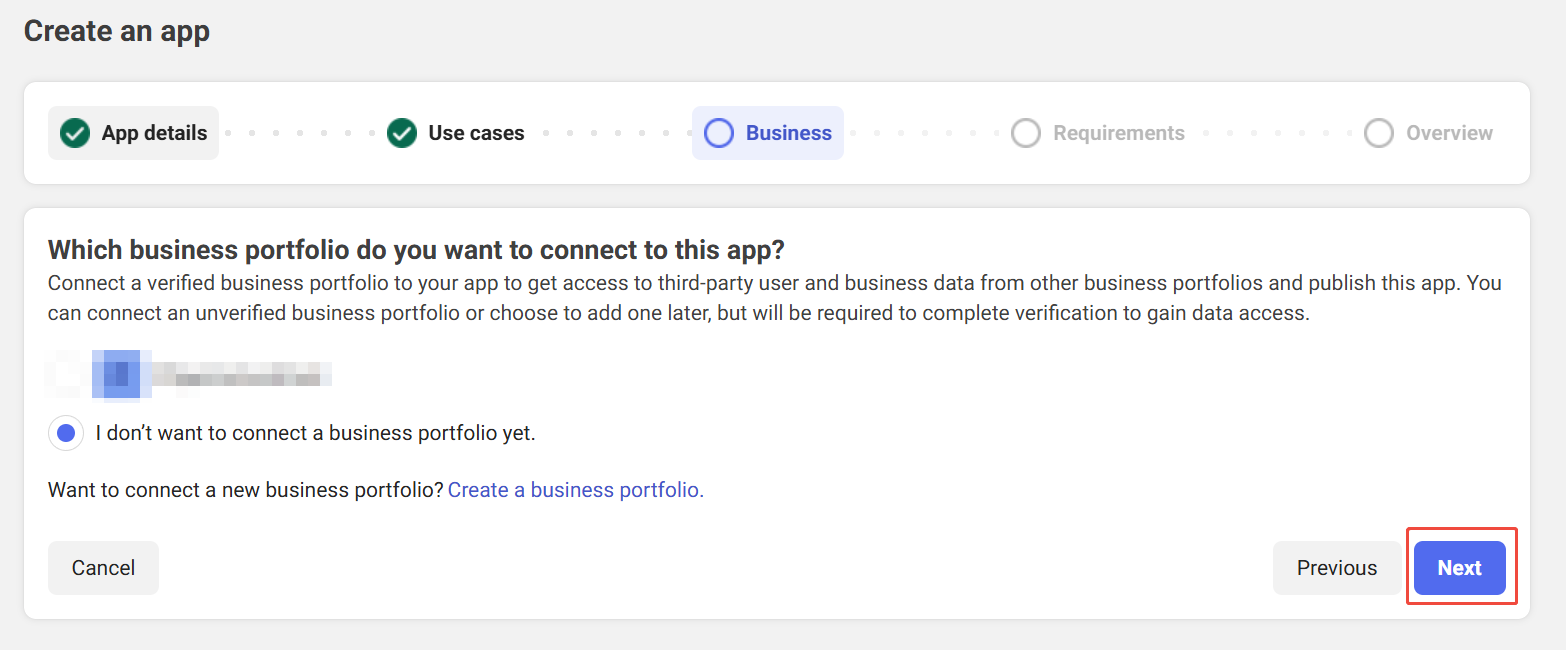Select the blurred business portfolio radio button
This screenshot has width=1566, height=650.
65,375
